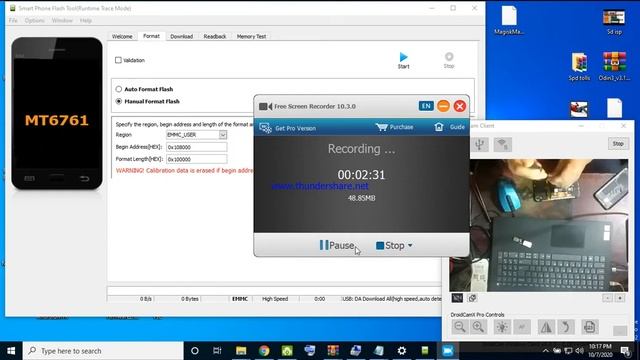Screen dimensions: 640x360
Task: Select the USB connection icon in DroidCam Client
Action: tap(480, 144)
